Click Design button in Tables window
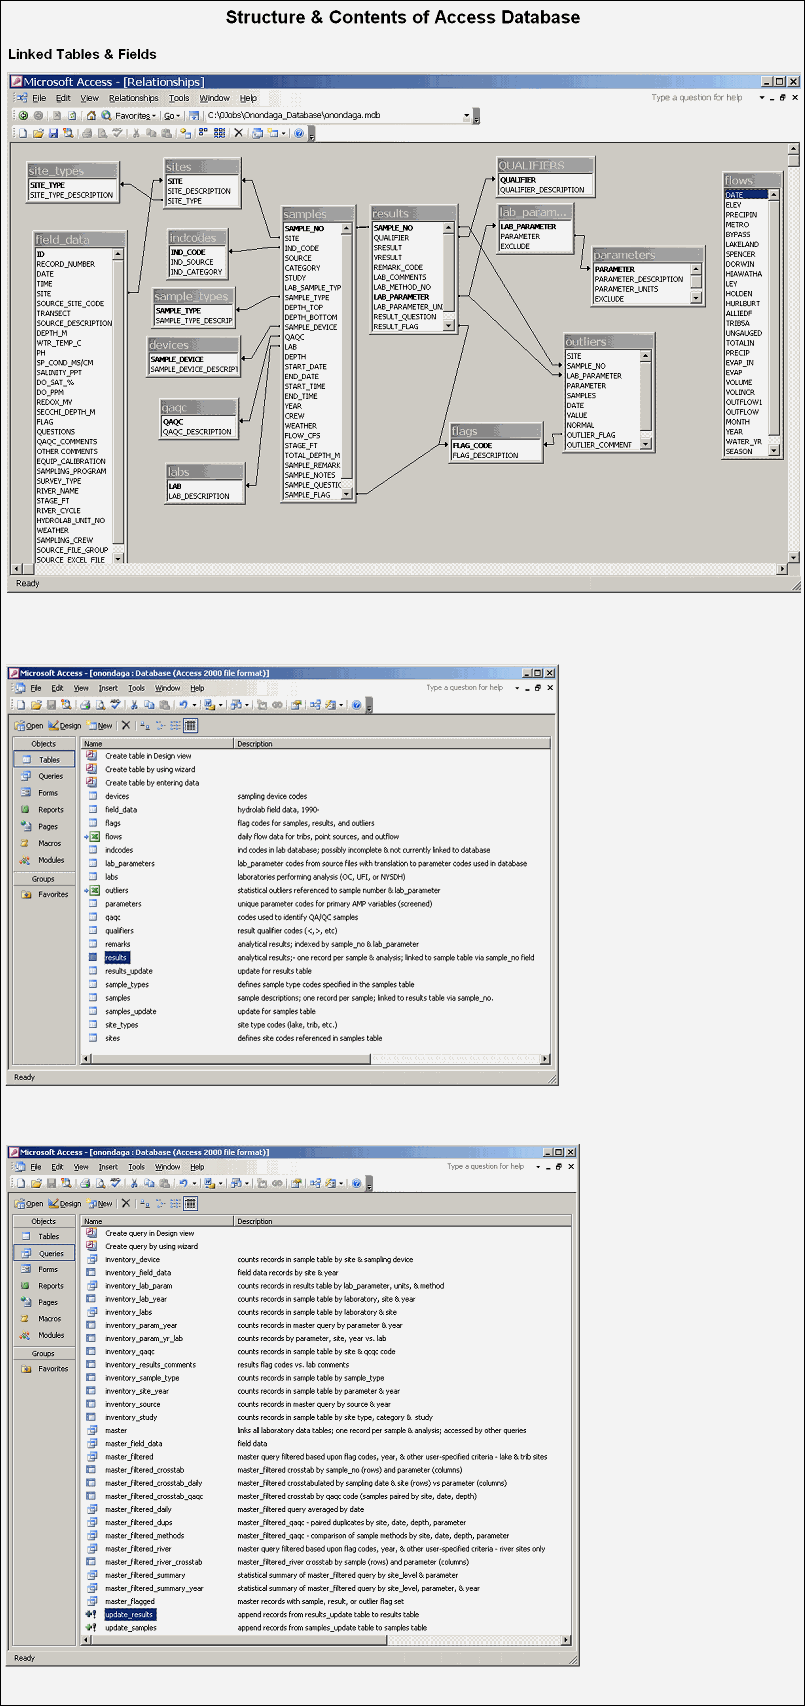 [x=65, y=726]
